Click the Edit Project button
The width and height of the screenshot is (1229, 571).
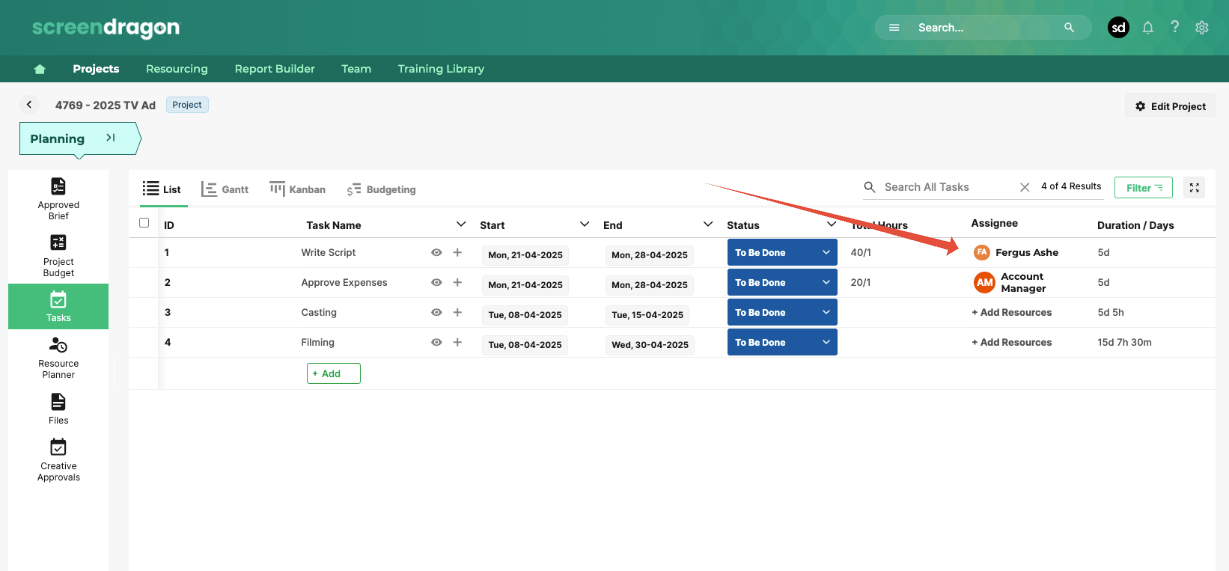1171,106
